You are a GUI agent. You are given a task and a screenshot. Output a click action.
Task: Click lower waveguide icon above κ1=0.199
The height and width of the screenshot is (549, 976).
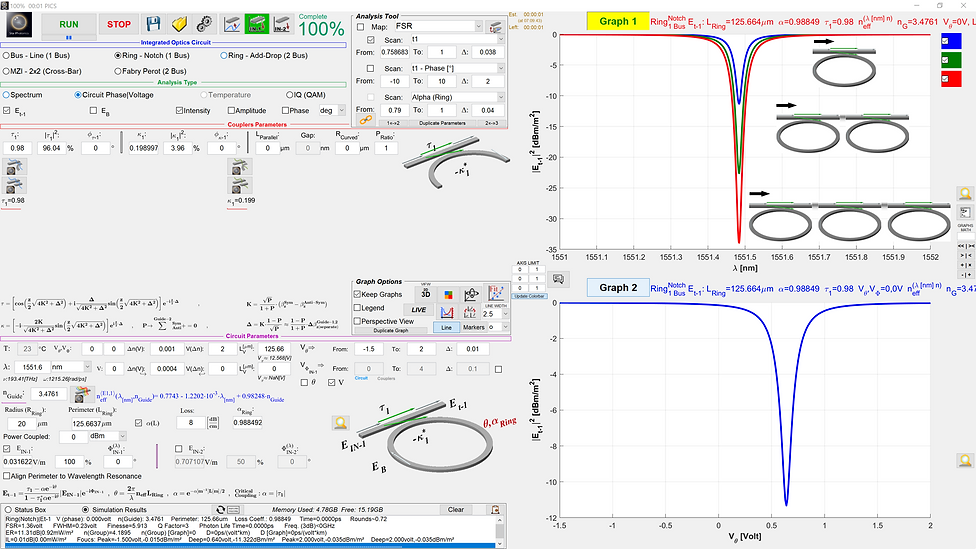(x=238, y=185)
